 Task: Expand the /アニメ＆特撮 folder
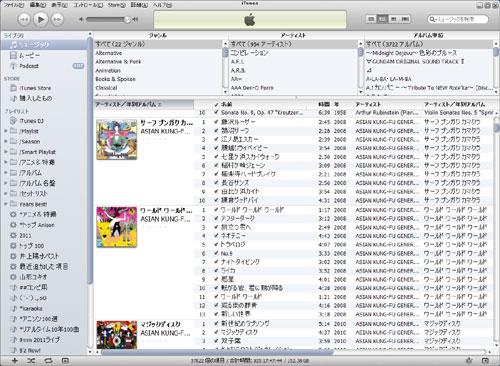pyautogui.click(x=6, y=162)
